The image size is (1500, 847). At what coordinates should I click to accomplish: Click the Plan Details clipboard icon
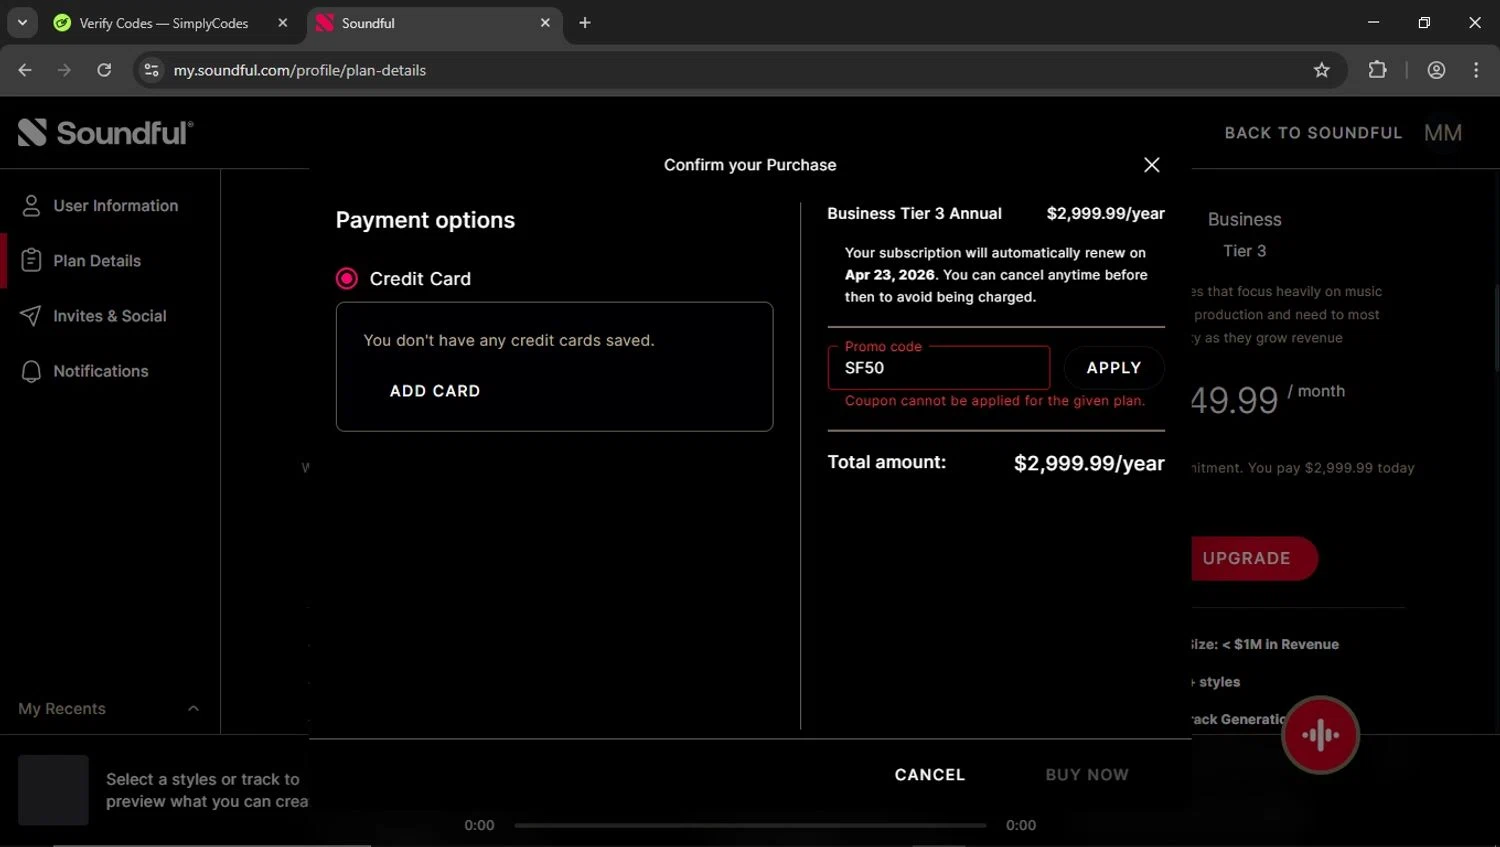[x=31, y=261]
